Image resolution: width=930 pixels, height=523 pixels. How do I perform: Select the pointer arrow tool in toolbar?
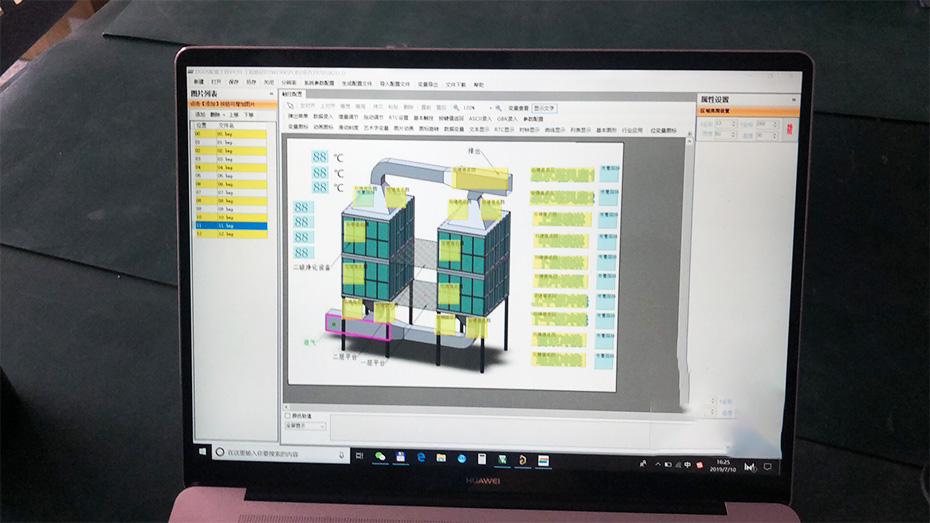coord(291,106)
